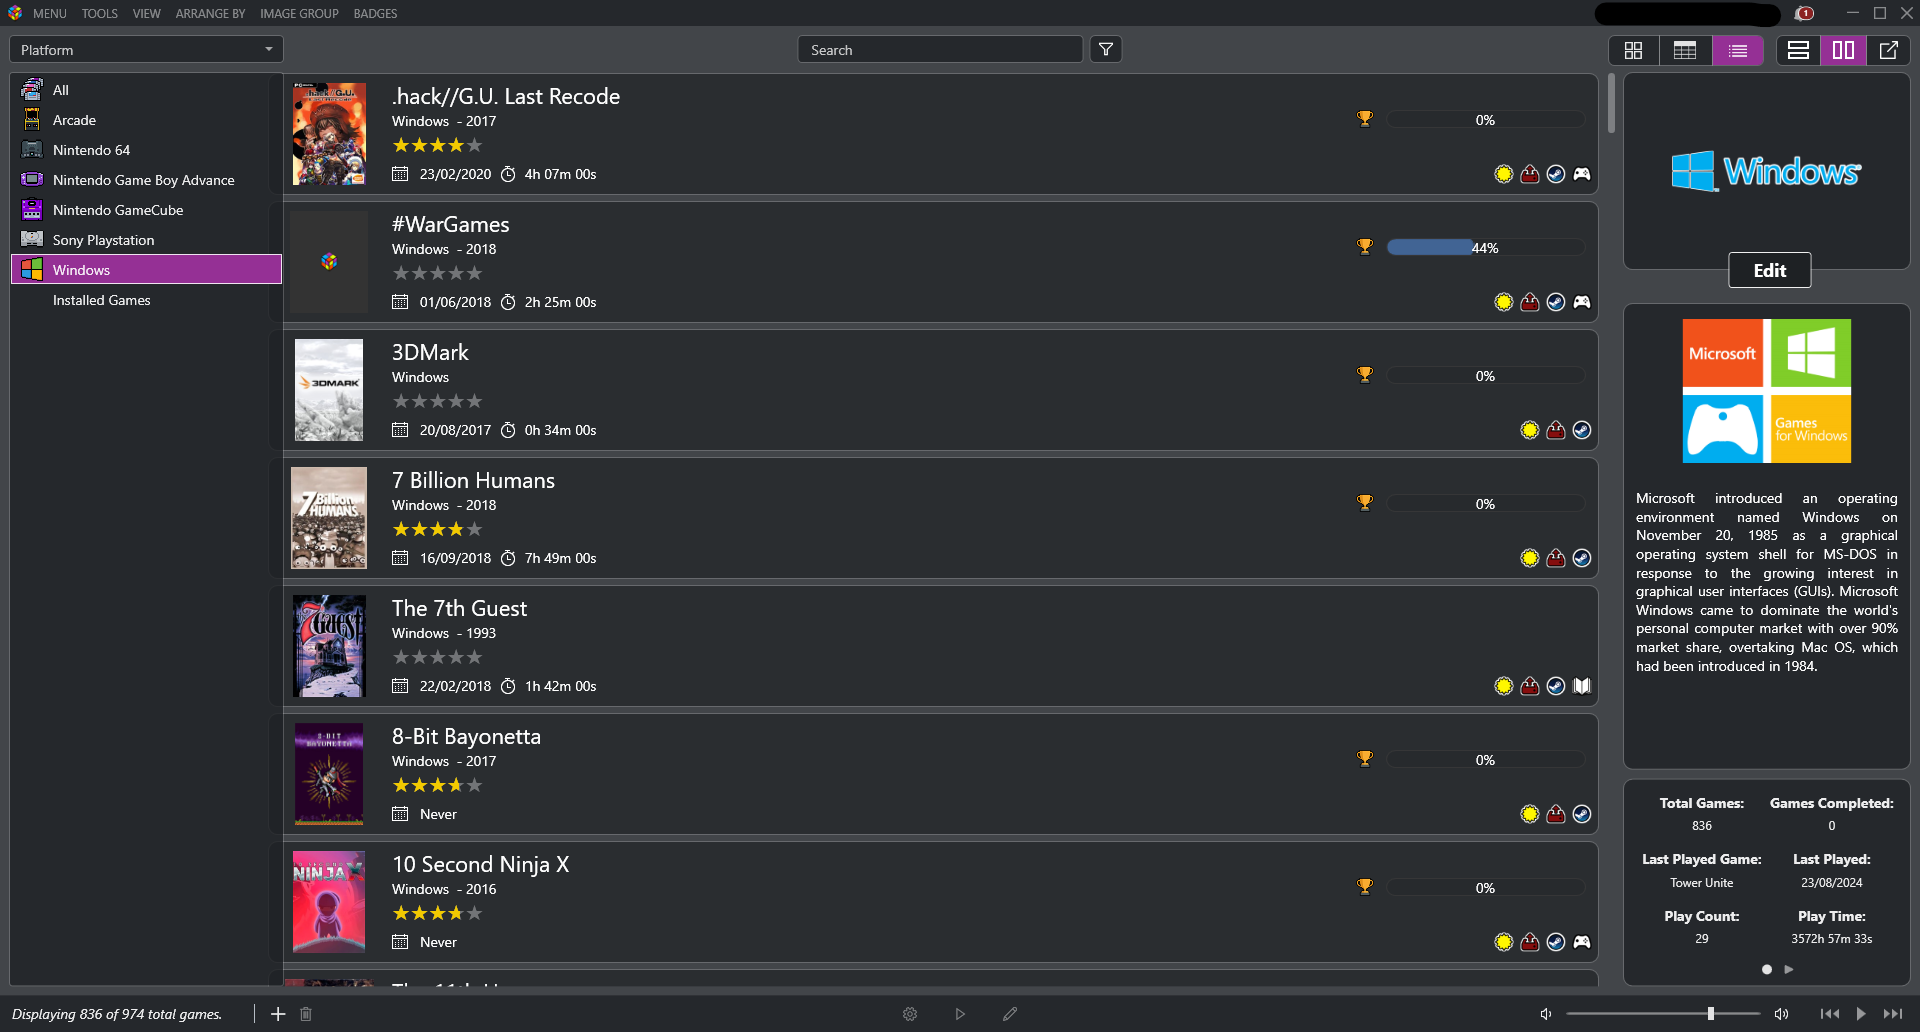Click the .hack//G.U. achievements trophy icon
This screenshot has height=1032, width=1920.
coord(1365,119)
